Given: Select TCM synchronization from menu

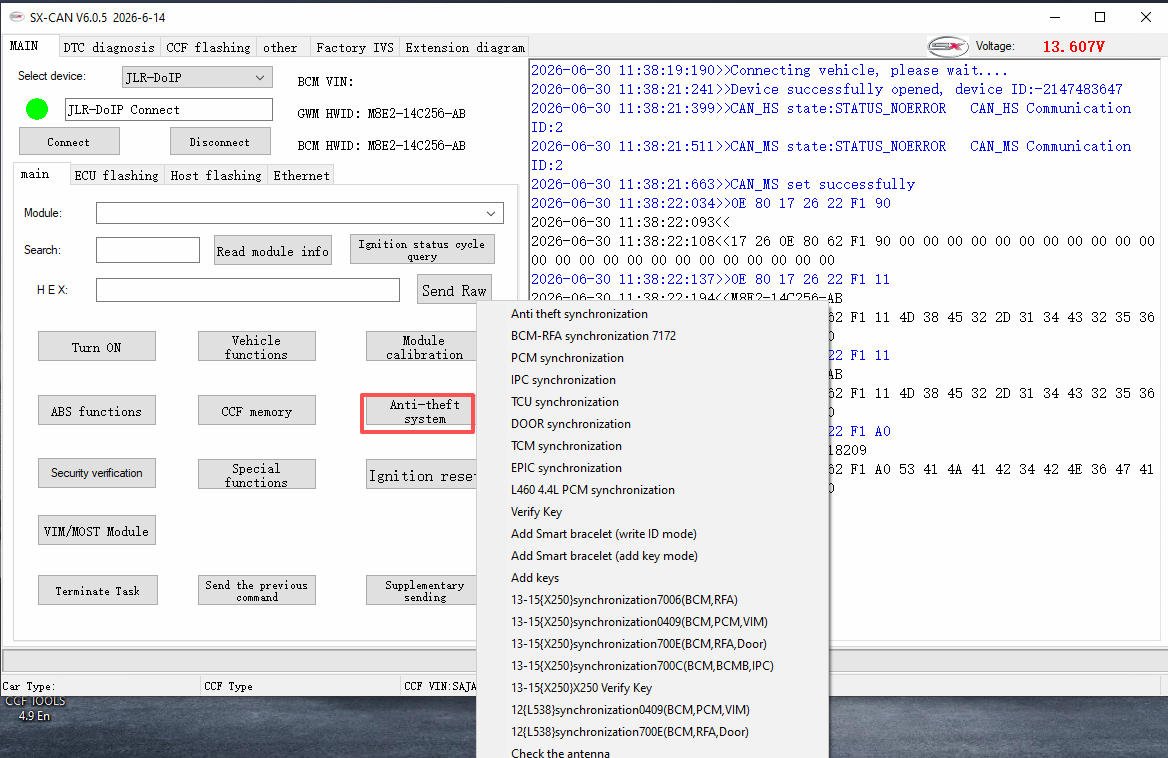Looking at the screenshot, I should (653, 446).
